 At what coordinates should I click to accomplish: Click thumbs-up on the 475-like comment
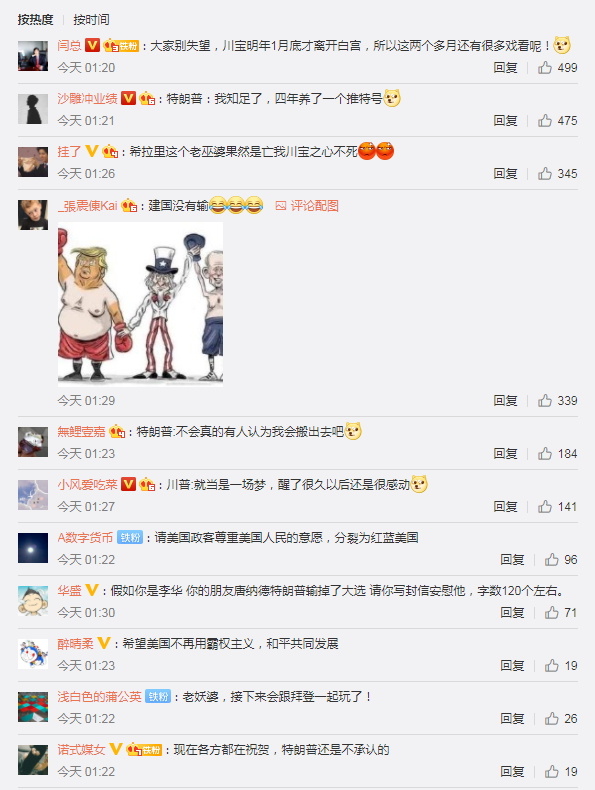tap(545, 120)
